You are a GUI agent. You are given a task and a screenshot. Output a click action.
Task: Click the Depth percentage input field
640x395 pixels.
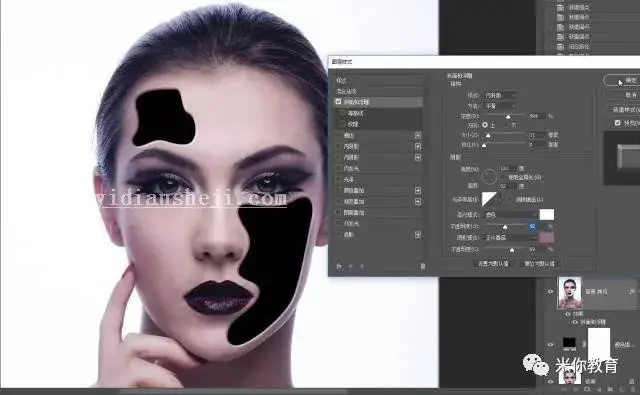537,116
